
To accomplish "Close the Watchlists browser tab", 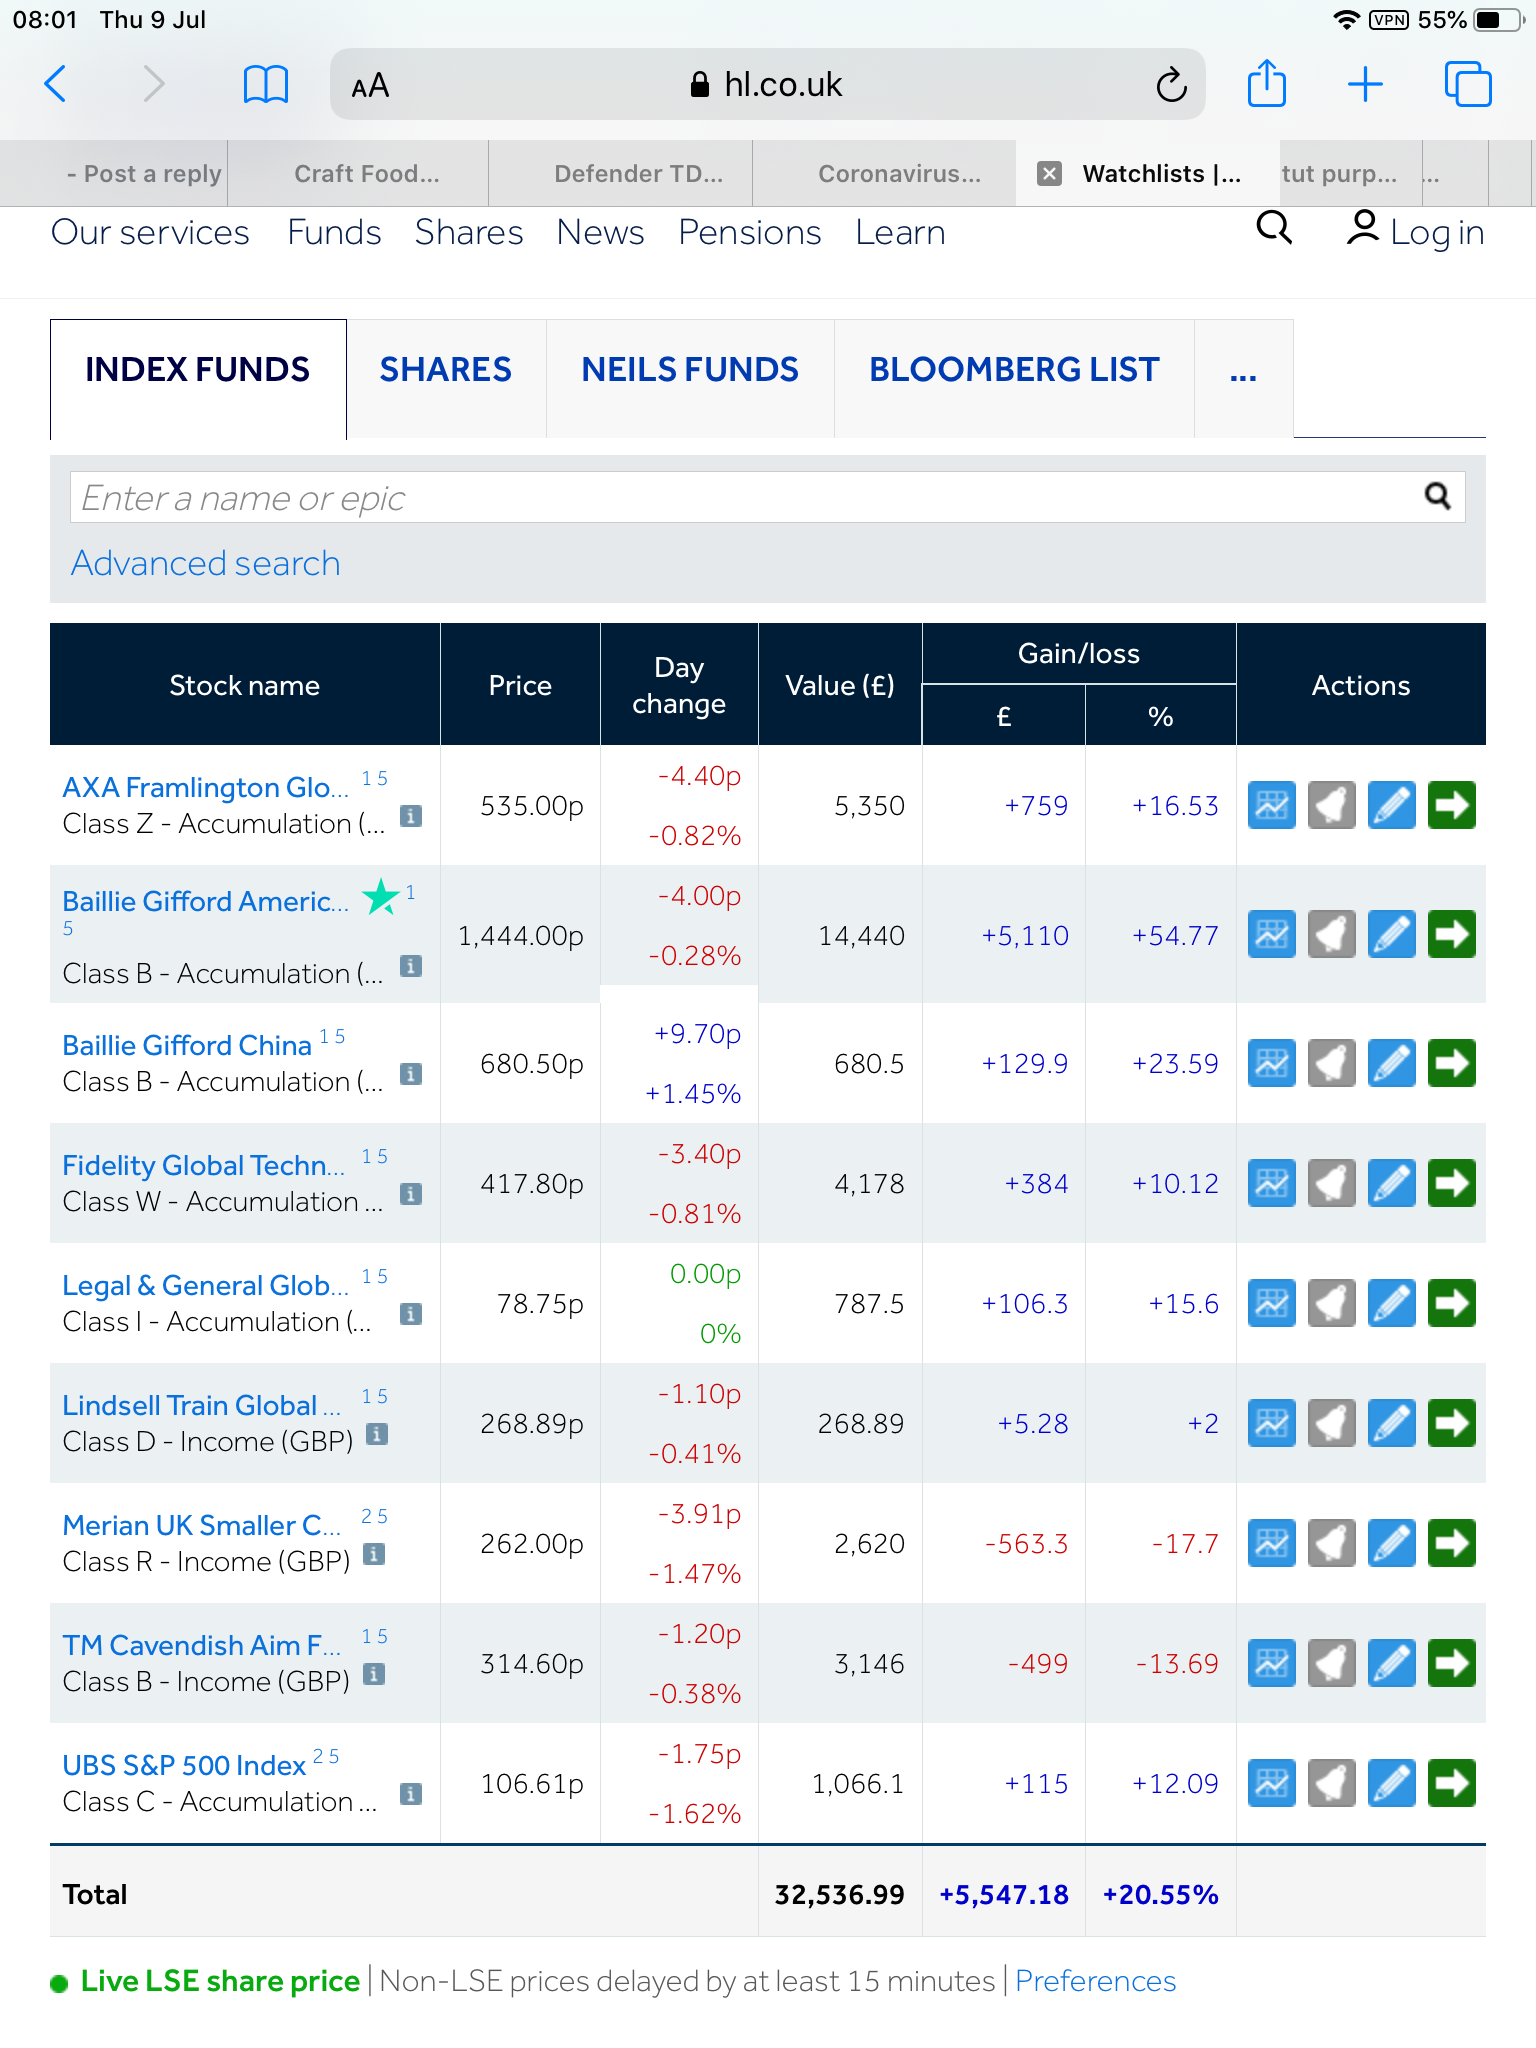I will tap(1049, 174).
